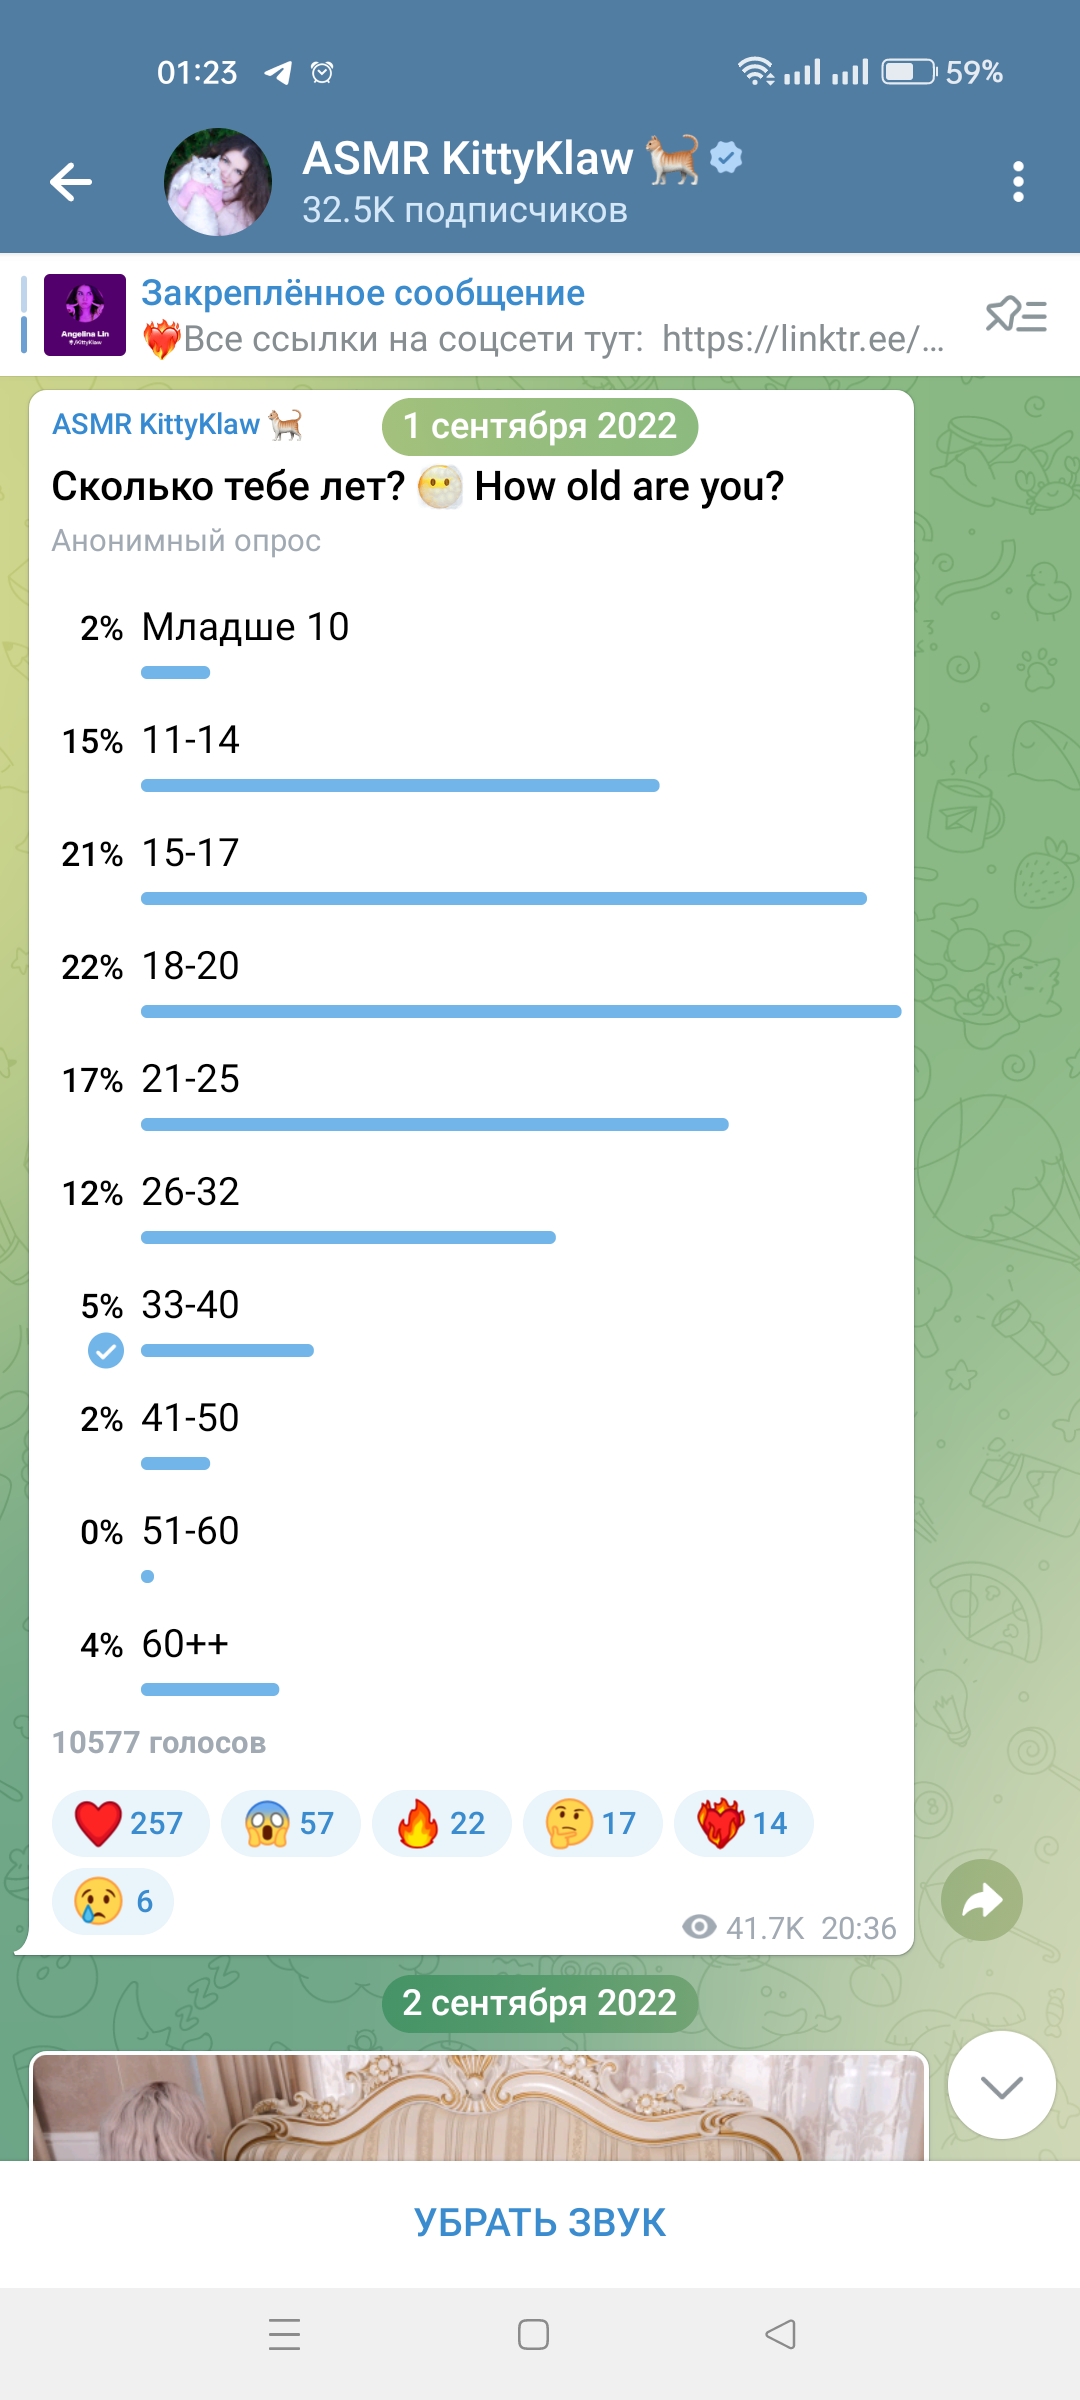Viewport: 1080px width, 2400px height.
Task: Add the red heart reaction 257
Action: click(130, 1823)
